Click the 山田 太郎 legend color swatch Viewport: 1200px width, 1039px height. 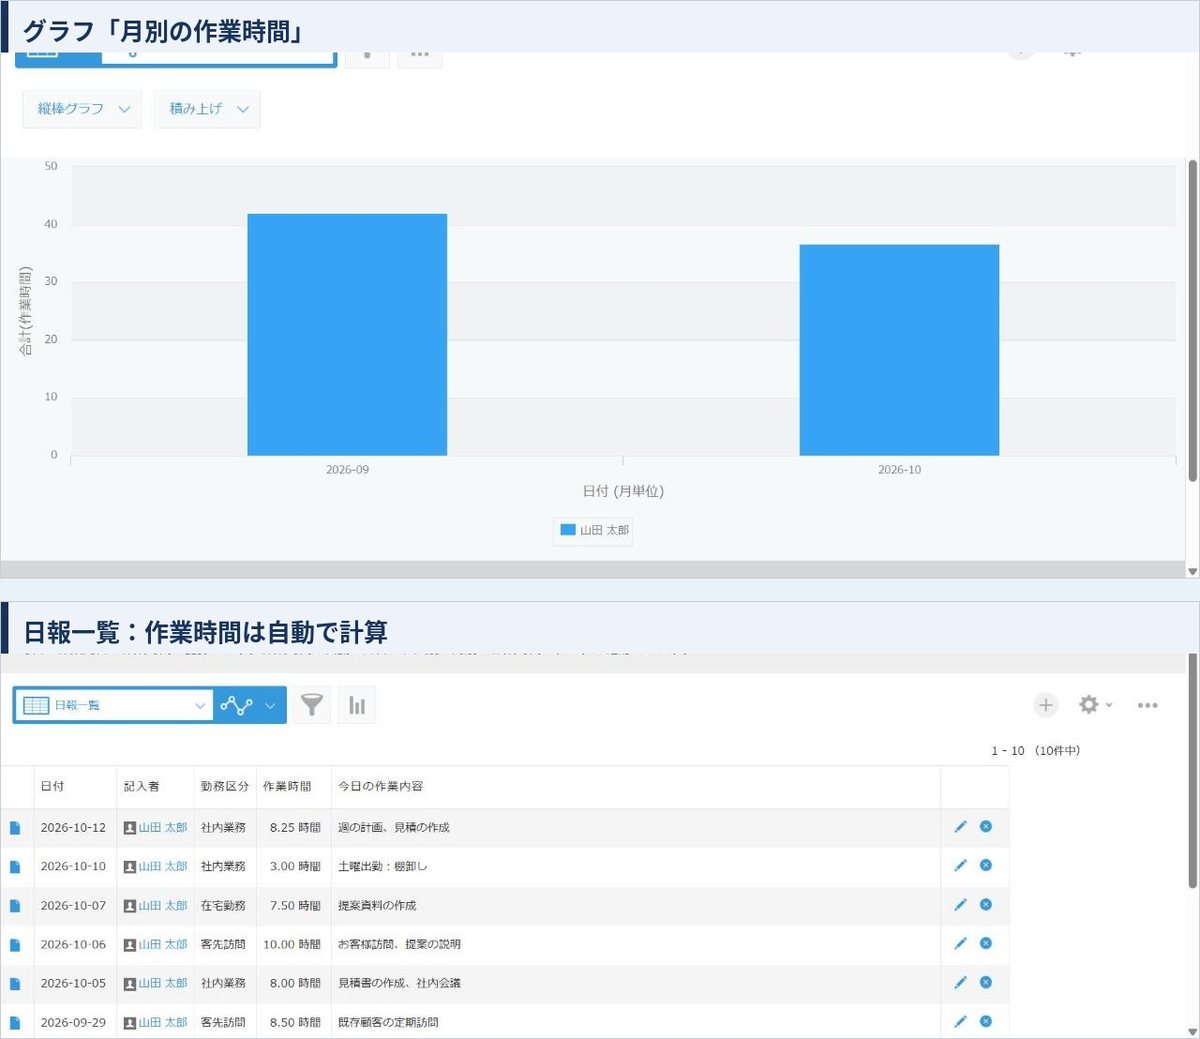[568, 530]
